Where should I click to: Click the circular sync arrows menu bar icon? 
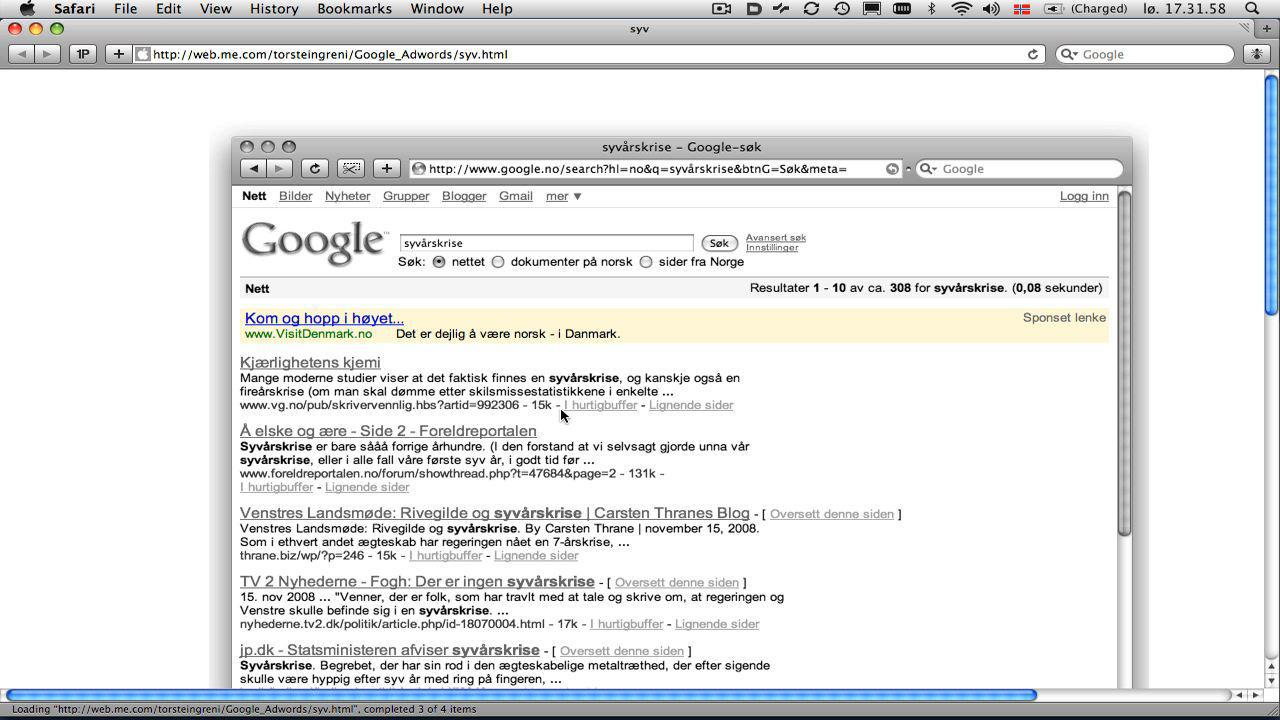point(811,9)
